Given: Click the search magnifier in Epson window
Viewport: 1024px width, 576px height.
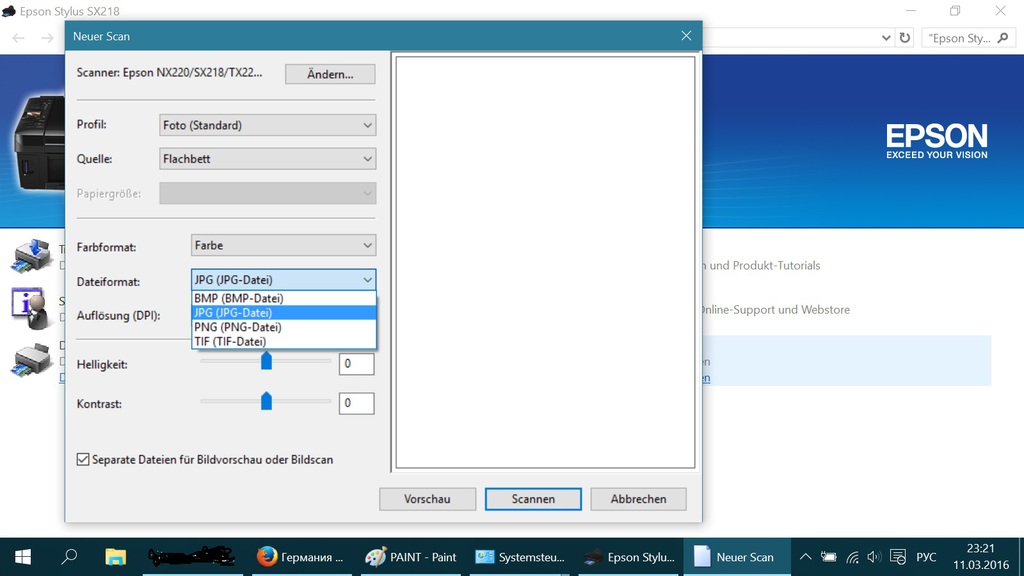Looking at the screenshot, I should [x=1003, y=38].
